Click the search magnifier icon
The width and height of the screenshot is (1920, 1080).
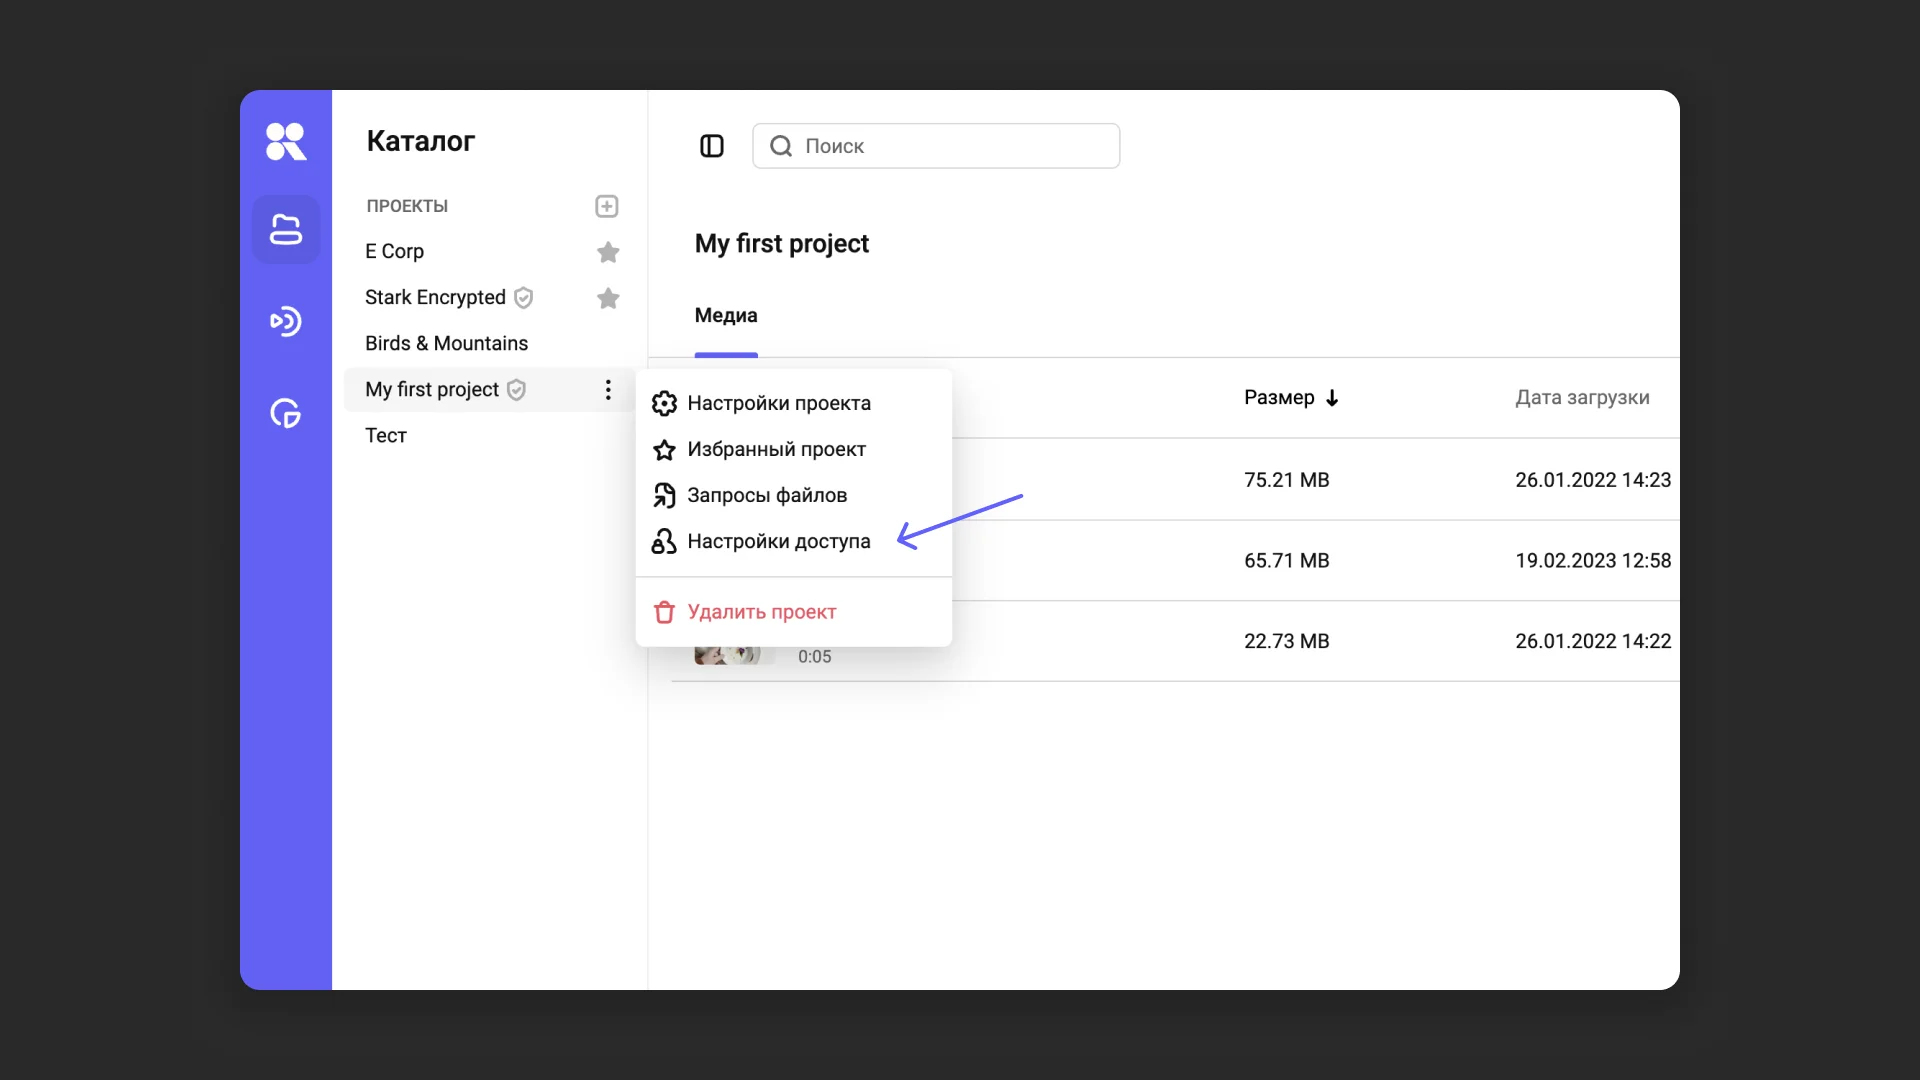point(781,146)
